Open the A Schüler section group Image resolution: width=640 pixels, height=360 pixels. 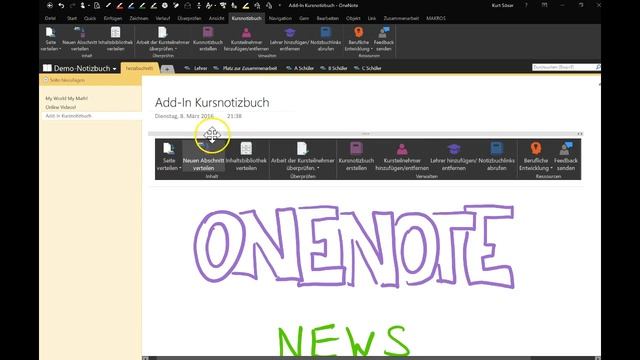(x=300, y=68)
